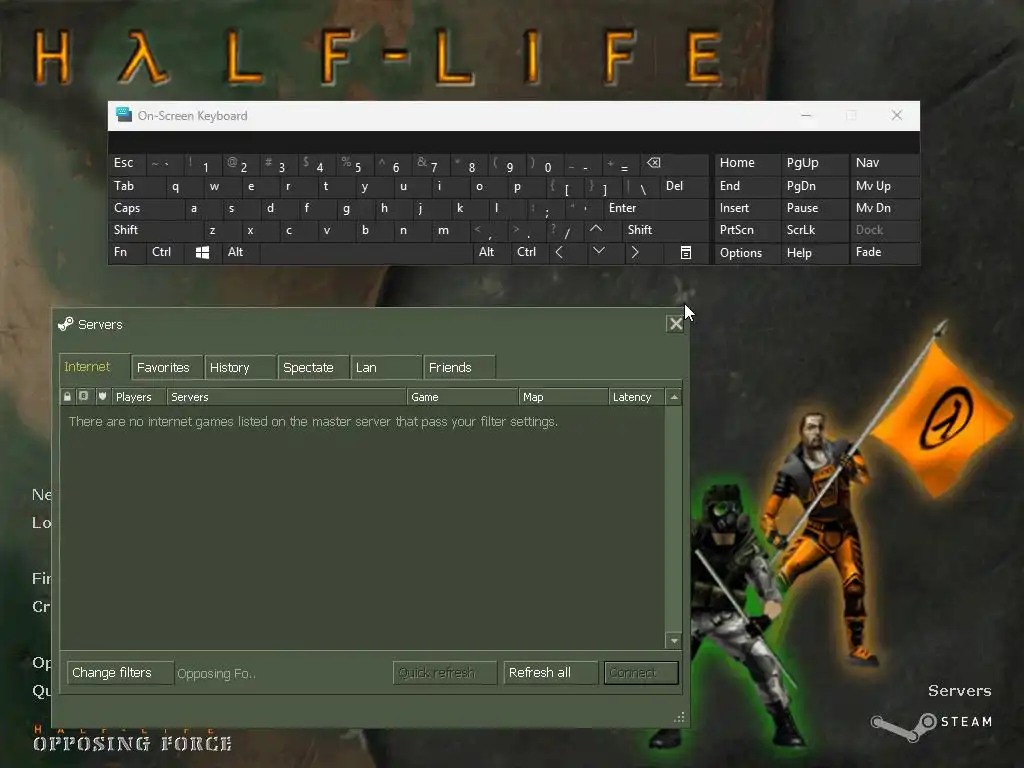The height and width of the screenshot is (768, 1024).
Task: Sort by the Game column header
Action: tap(462, 396)
